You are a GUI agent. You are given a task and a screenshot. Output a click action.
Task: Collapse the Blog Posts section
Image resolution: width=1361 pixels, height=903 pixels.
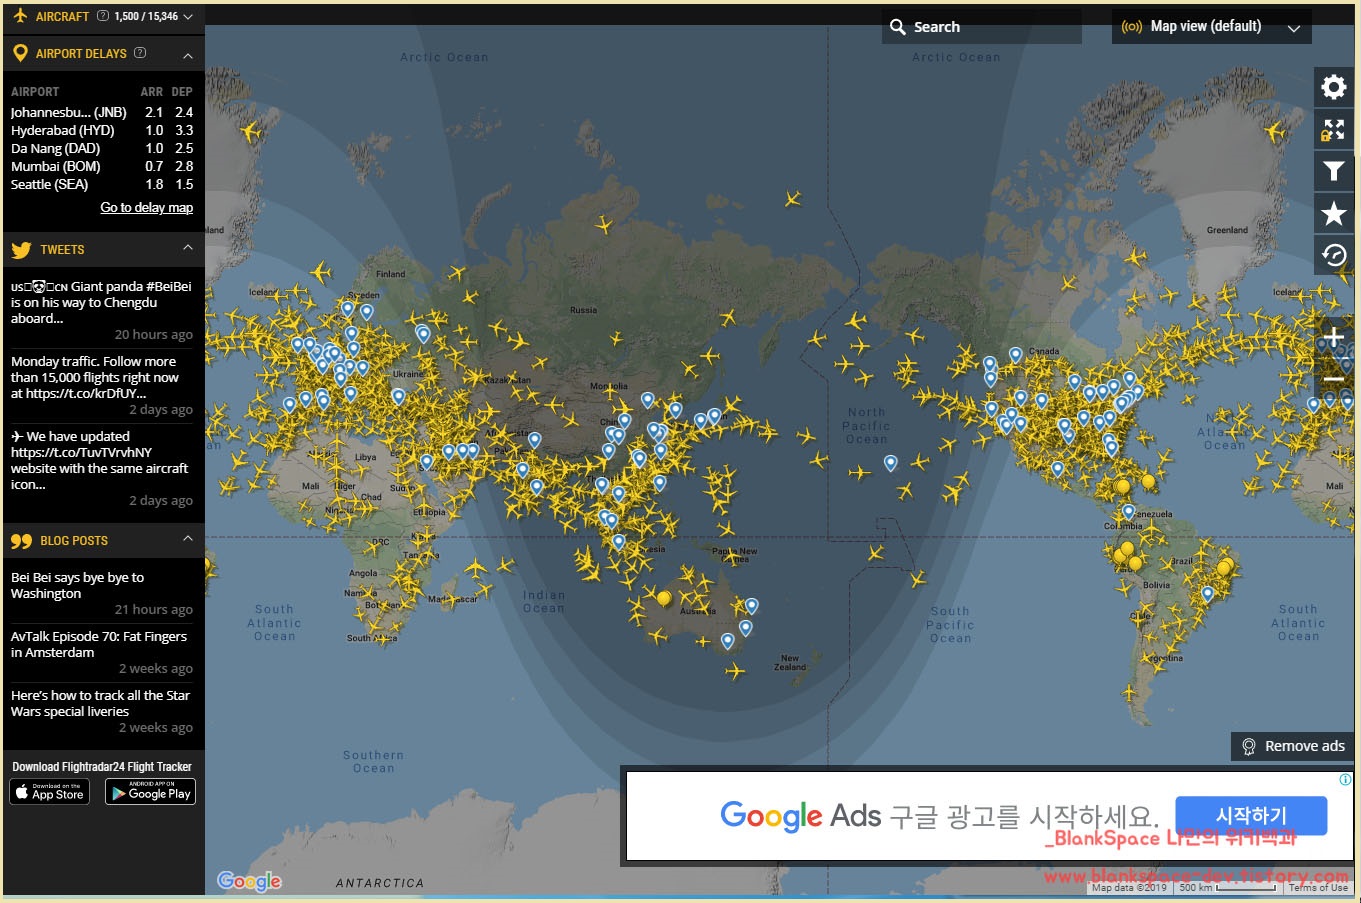click(188, 539)
